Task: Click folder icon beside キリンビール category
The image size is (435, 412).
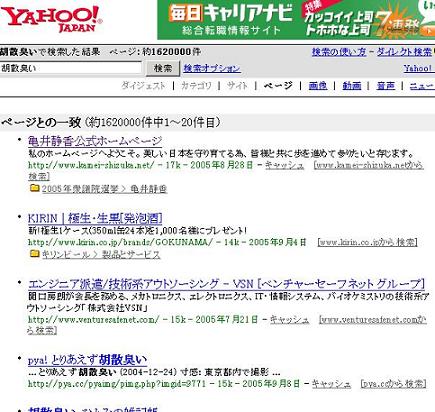Action: 34,254
